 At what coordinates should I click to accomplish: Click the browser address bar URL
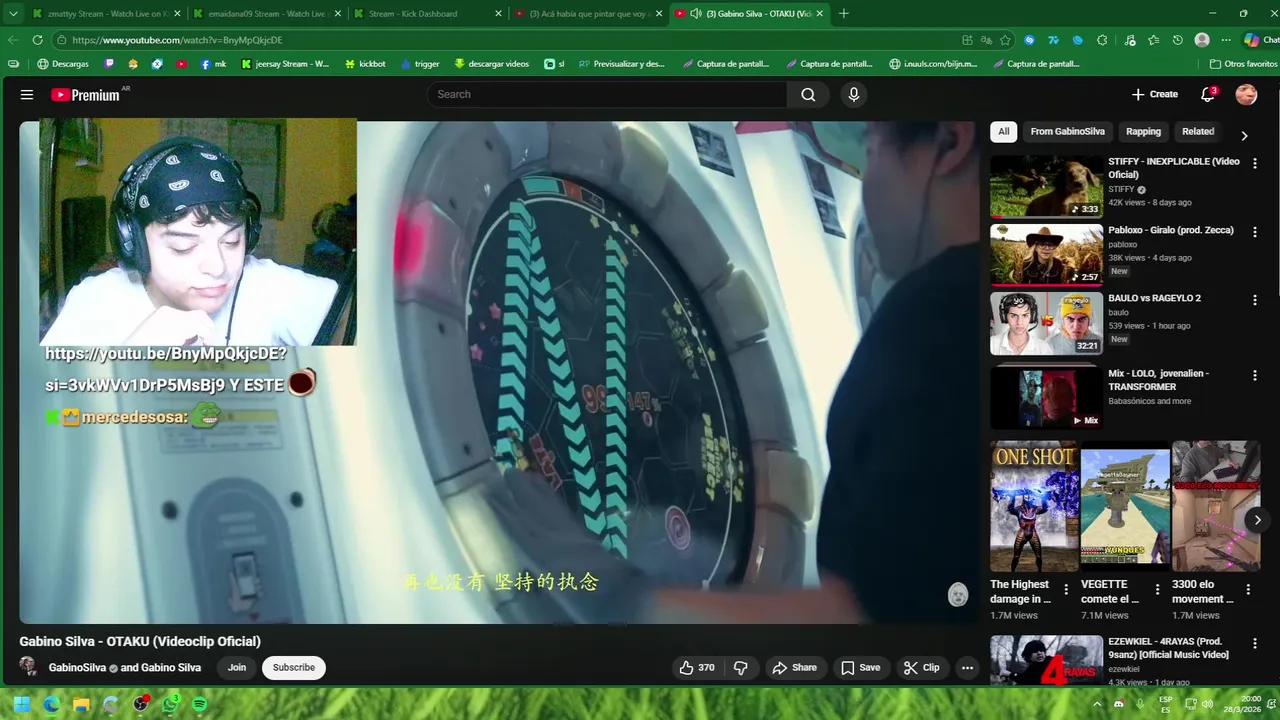[177, 40]
